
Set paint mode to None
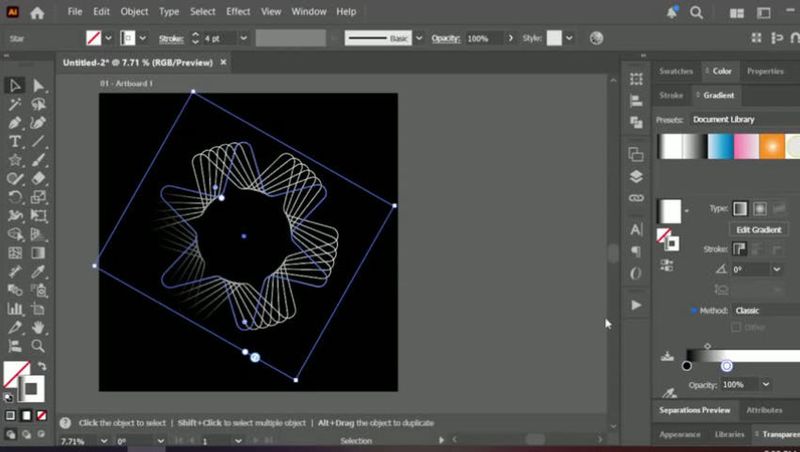(42, 416)
